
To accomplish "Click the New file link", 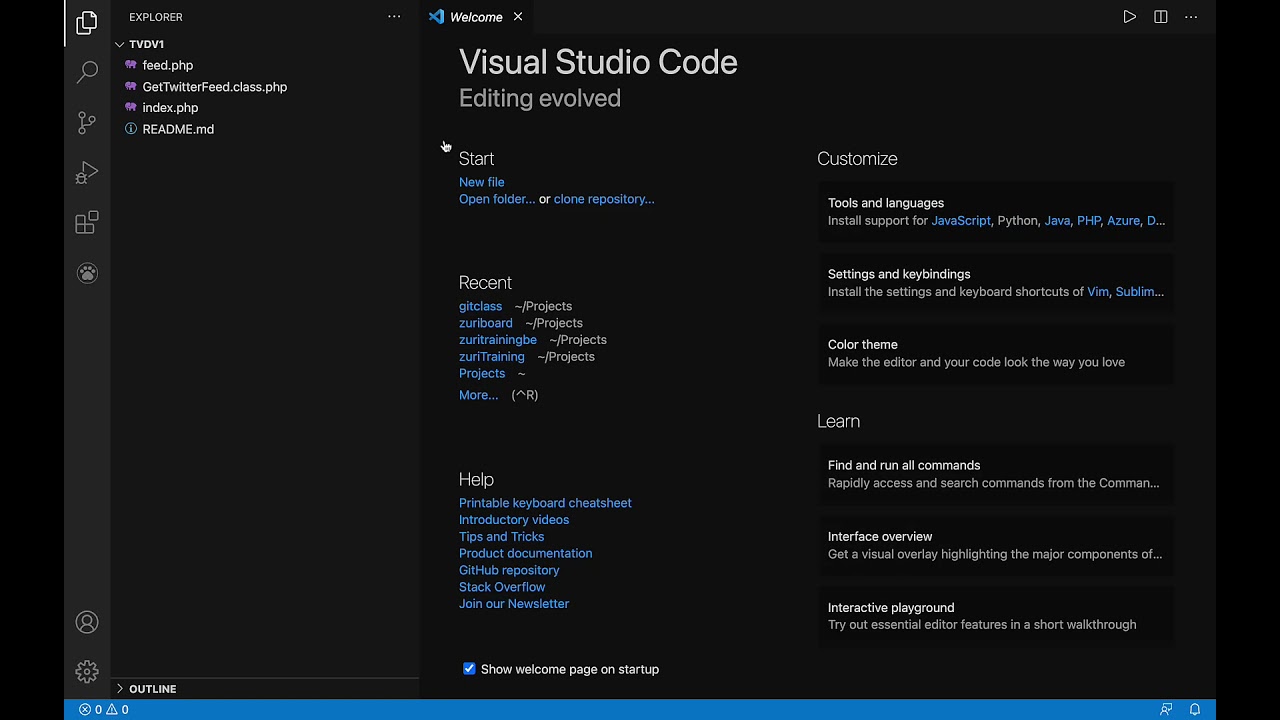I will click(481, 182).
